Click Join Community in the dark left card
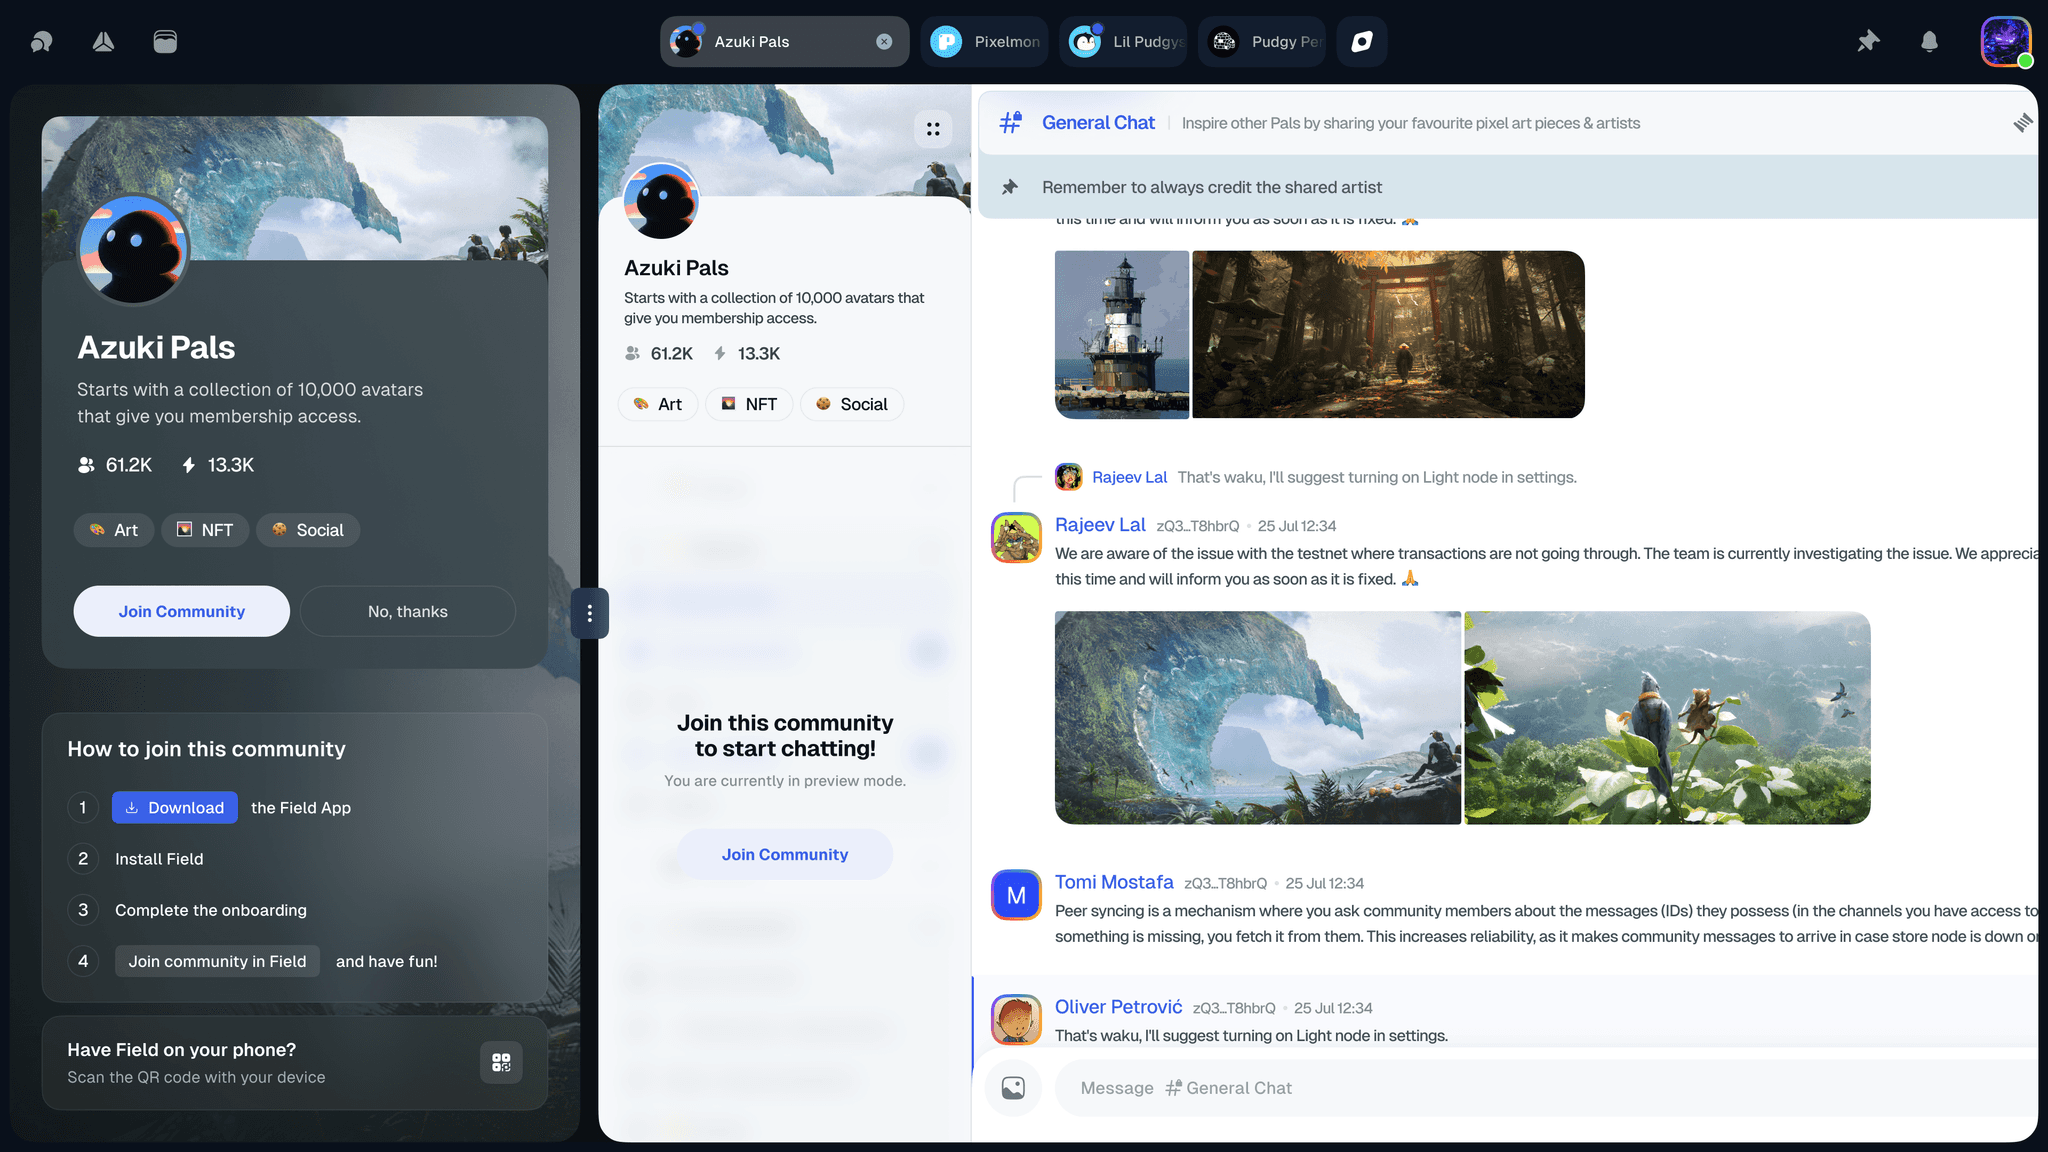The image size is (2048, 1152). coord(181,611)
